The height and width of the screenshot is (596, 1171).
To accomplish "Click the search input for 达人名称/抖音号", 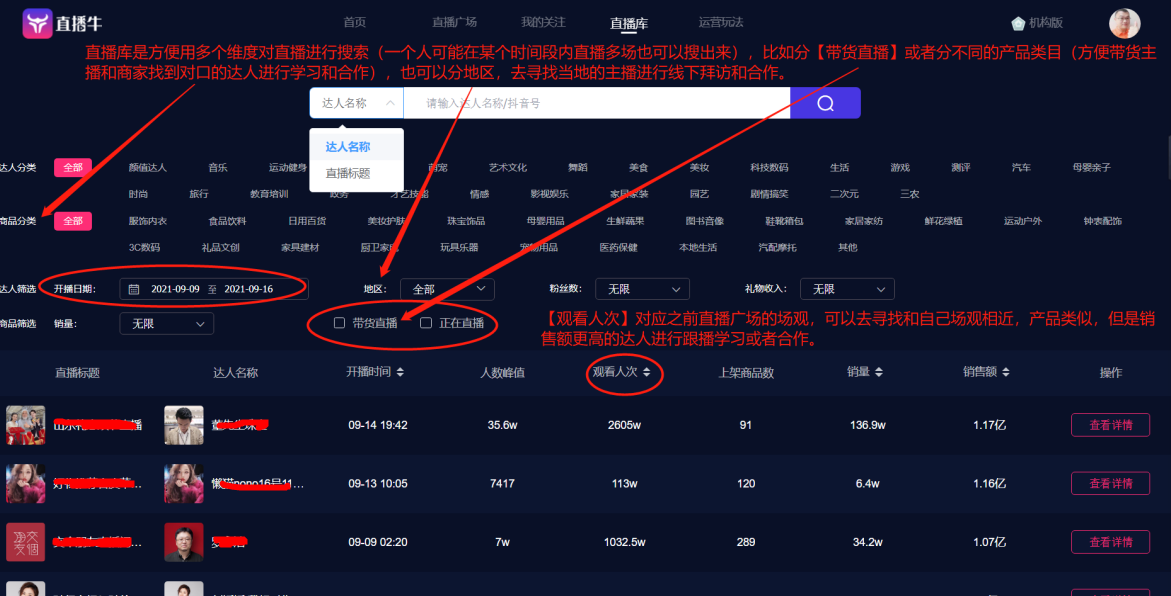I will point(597,103).
